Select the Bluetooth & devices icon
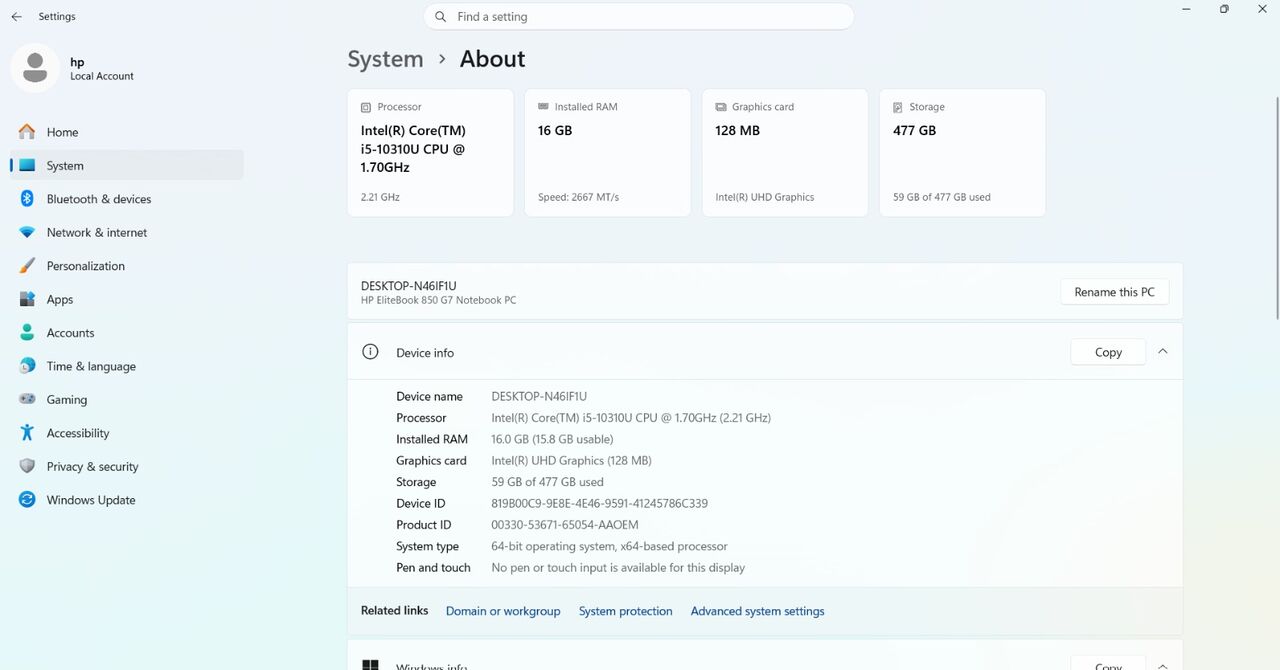The width and height of the screenshot is (1280, 670). tap(27, 199)
